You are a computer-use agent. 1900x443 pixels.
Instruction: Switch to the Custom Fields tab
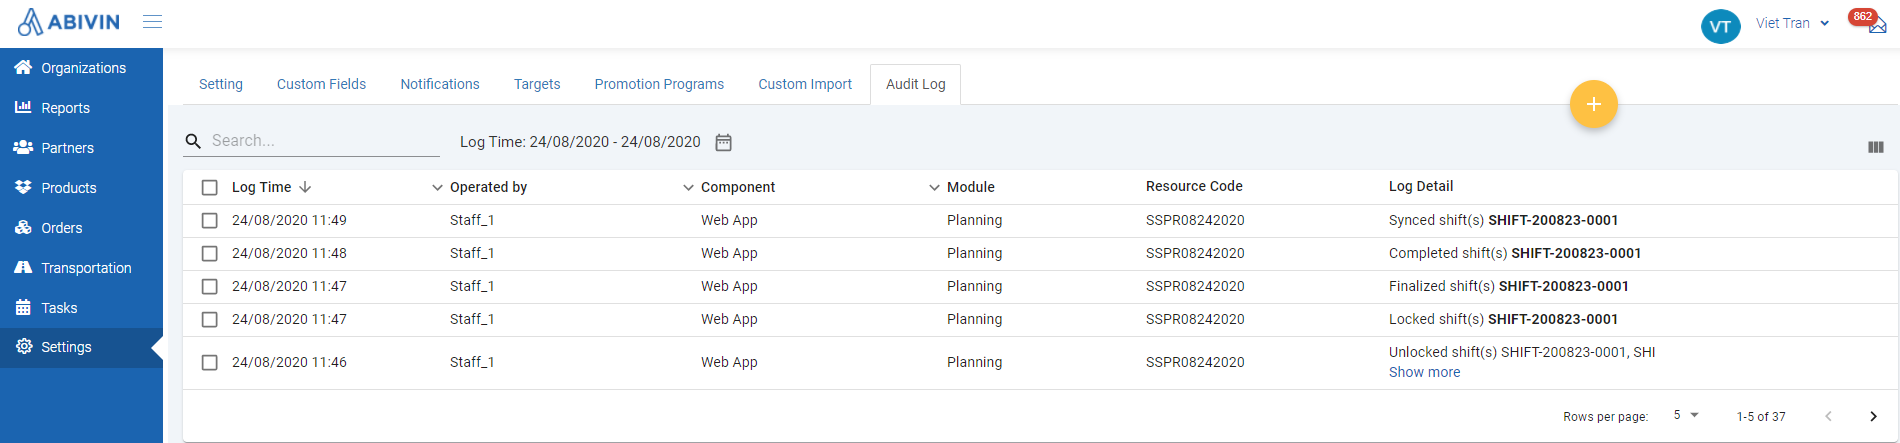(321, 84)
